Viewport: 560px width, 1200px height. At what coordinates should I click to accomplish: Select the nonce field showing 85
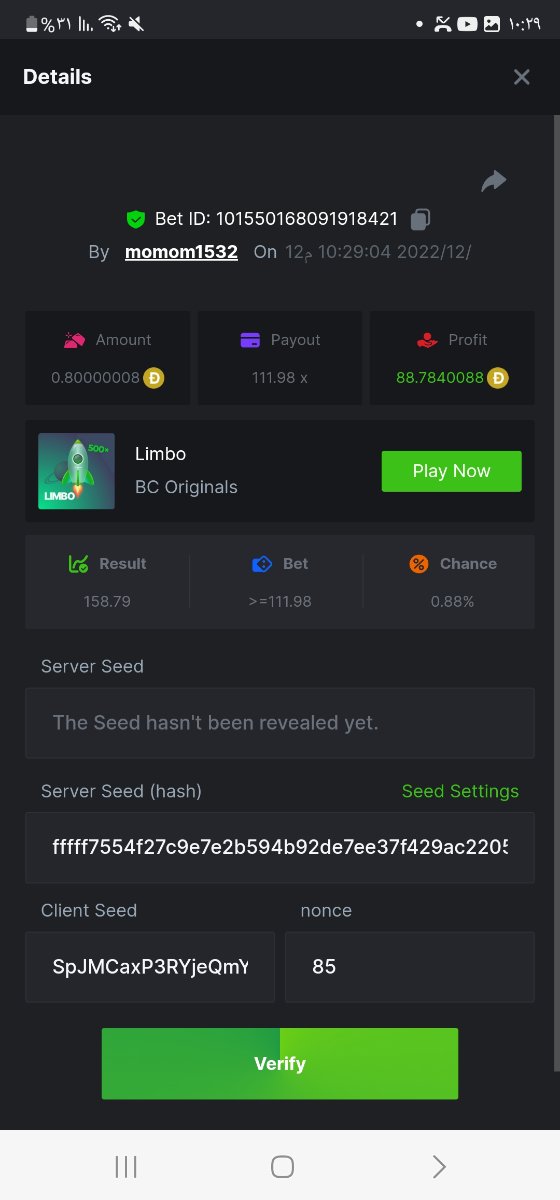[410, 967]
